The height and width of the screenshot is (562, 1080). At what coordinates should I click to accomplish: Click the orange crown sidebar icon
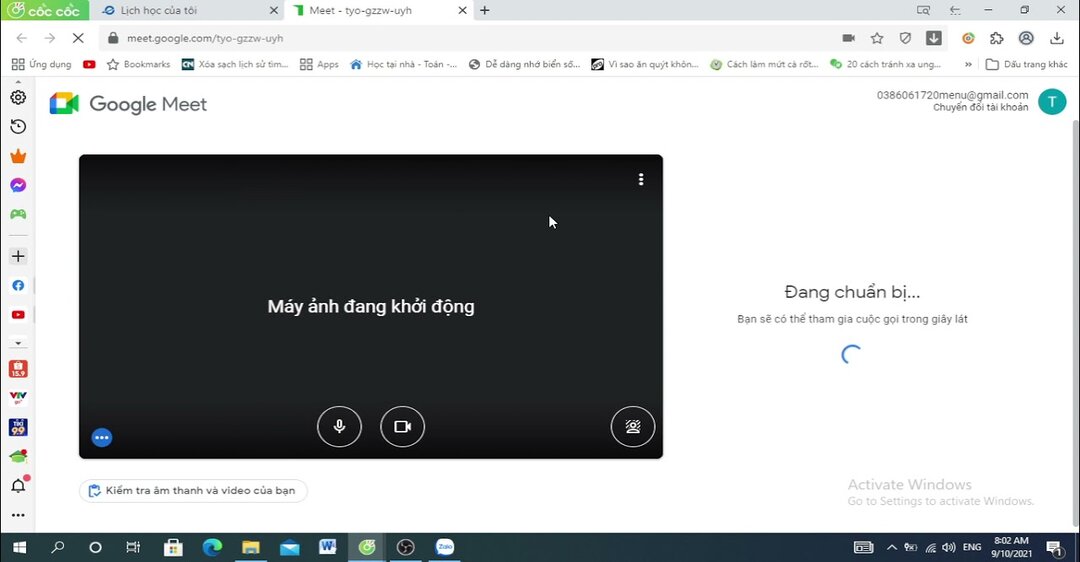[x=19, y=156]
